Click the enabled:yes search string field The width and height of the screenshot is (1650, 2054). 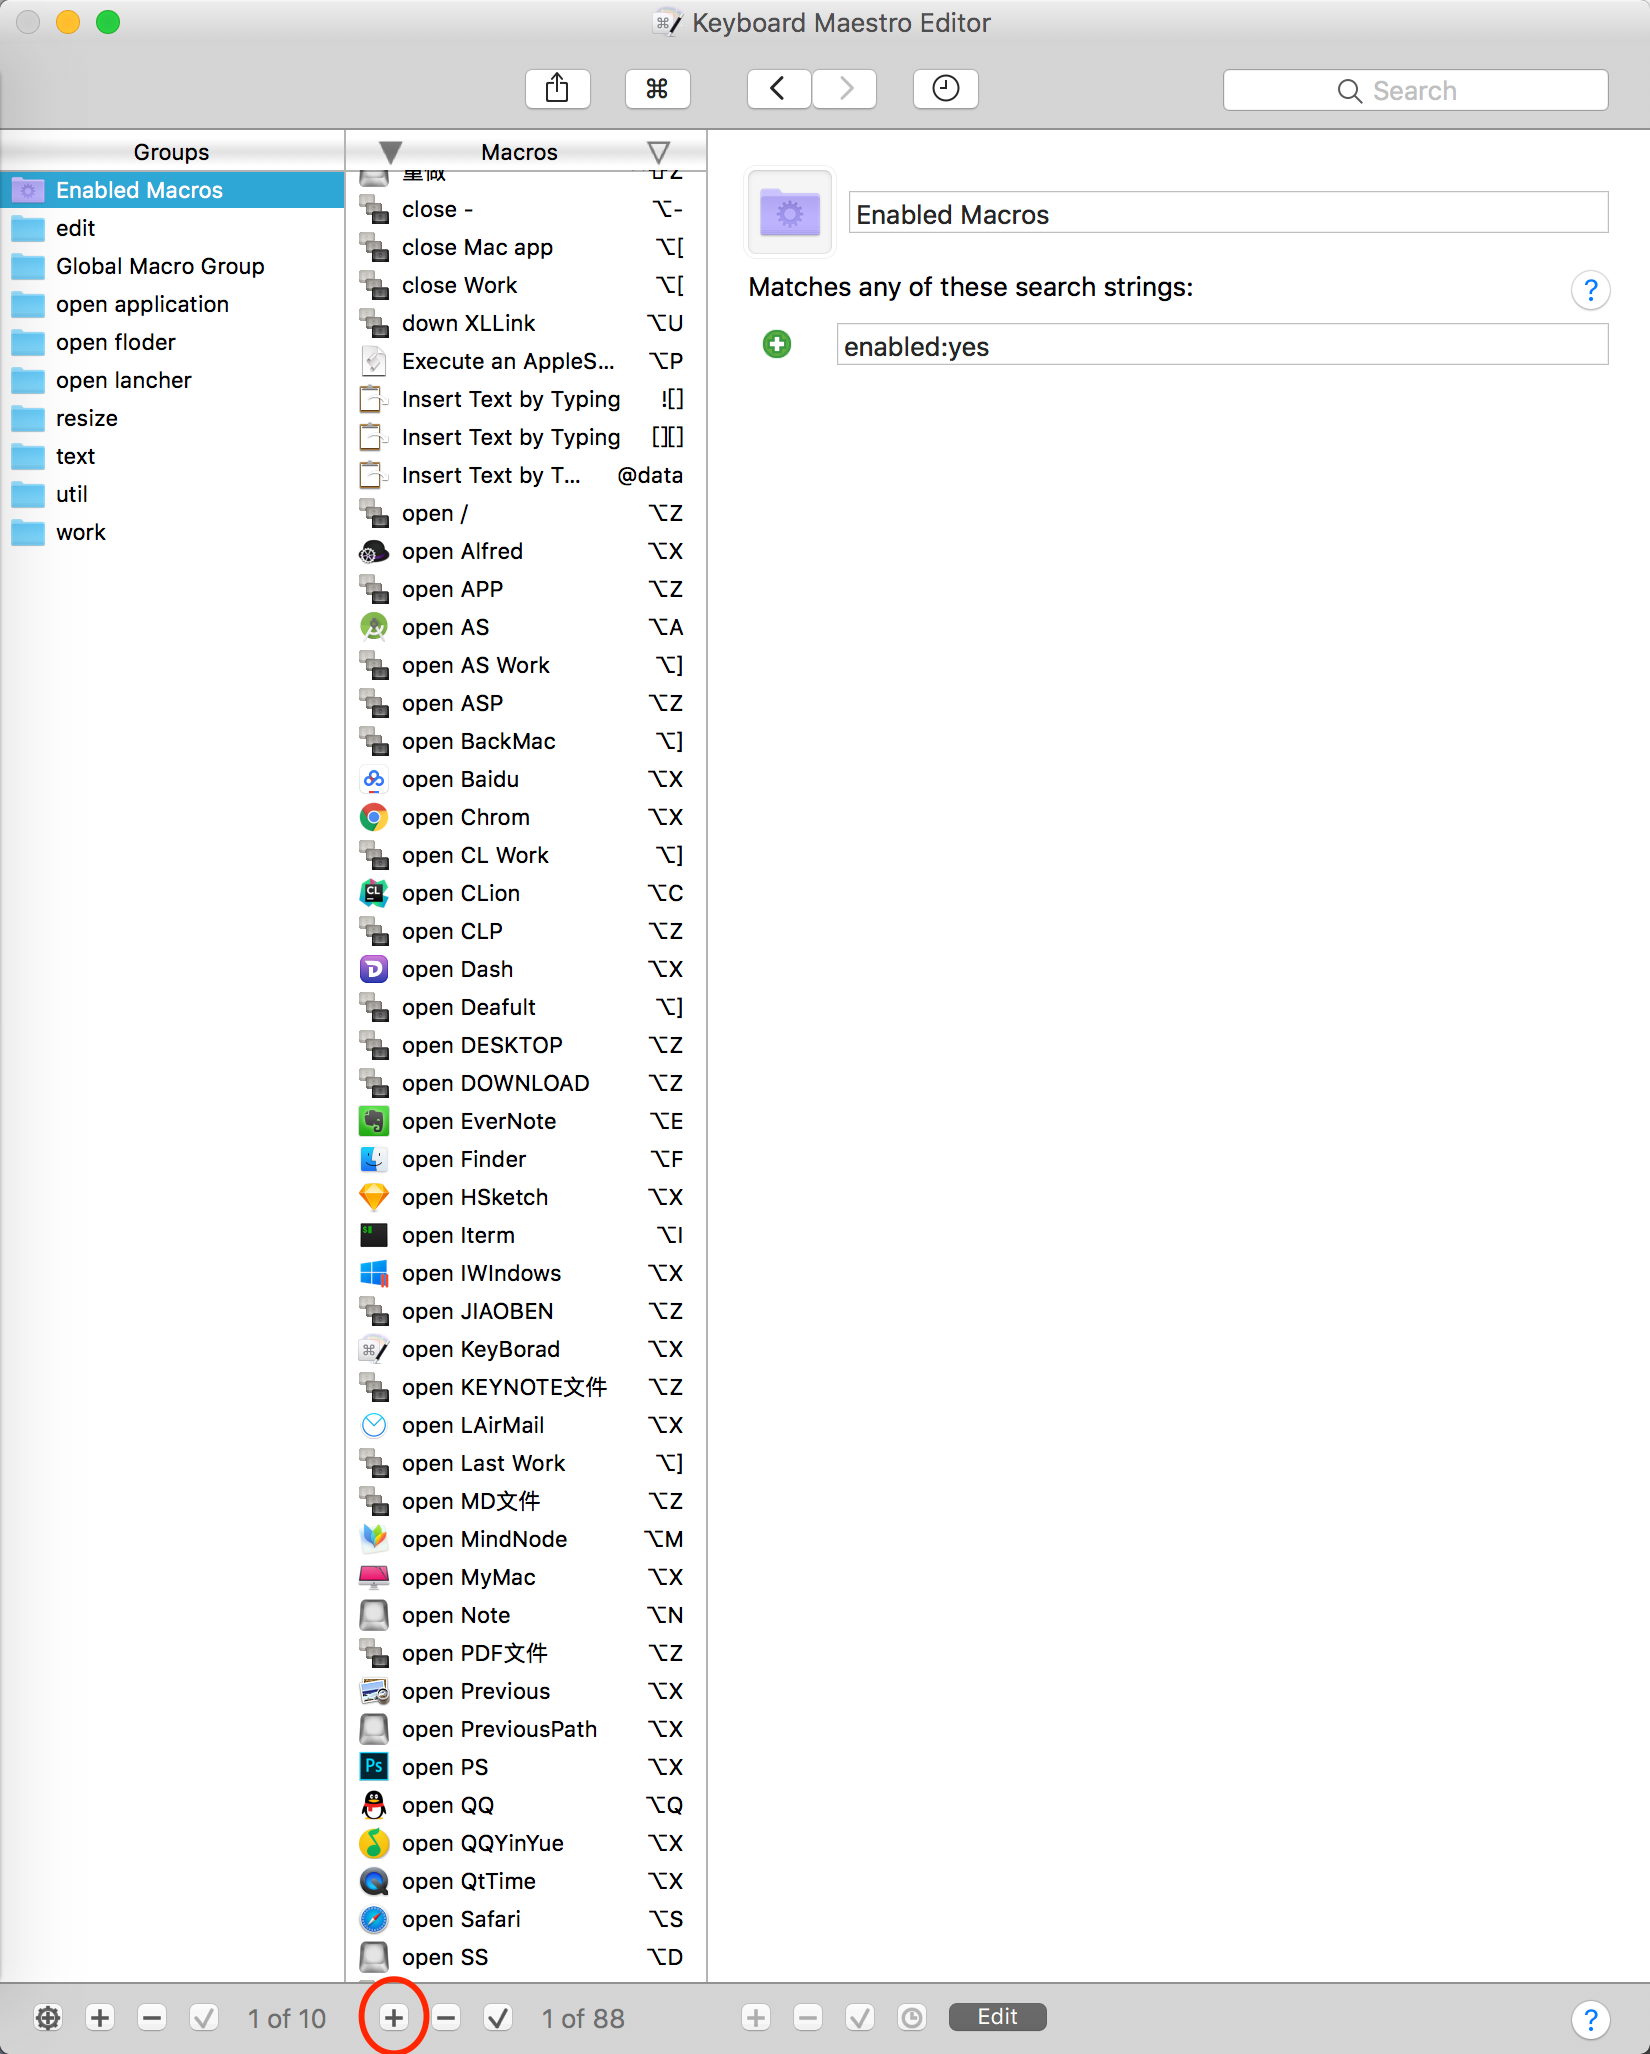(1222, 346)
